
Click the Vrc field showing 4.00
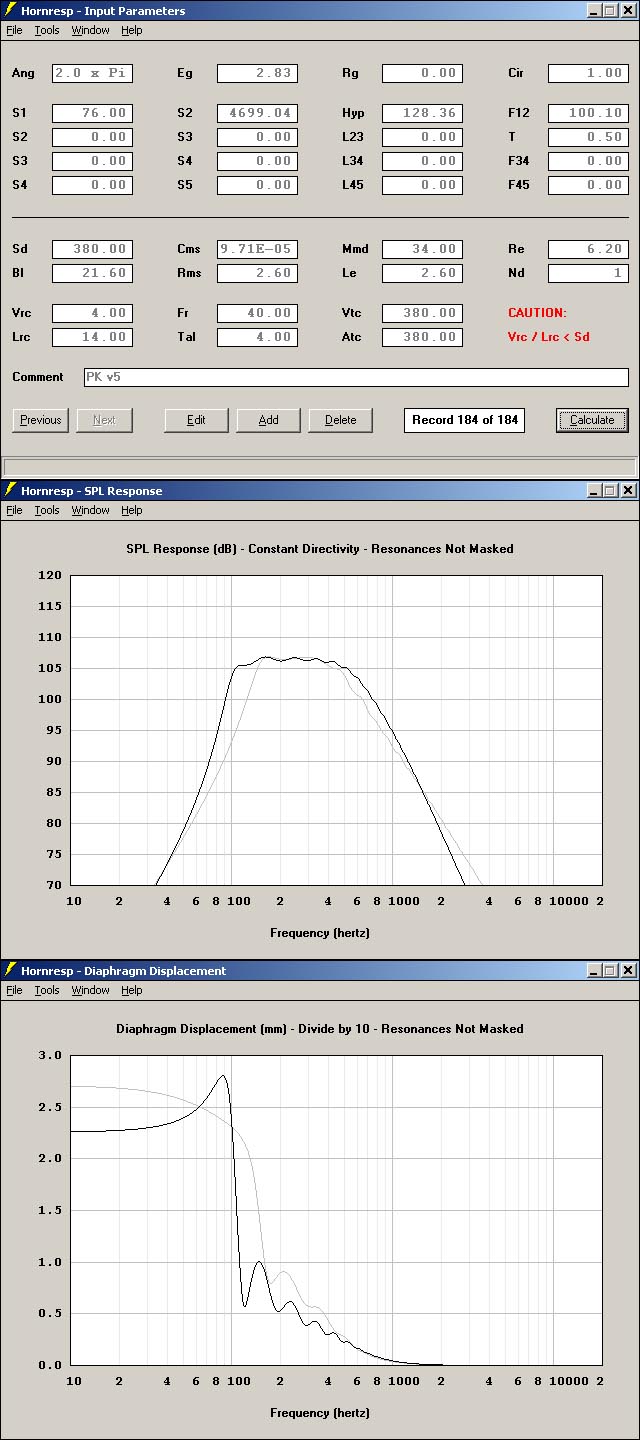92,313
